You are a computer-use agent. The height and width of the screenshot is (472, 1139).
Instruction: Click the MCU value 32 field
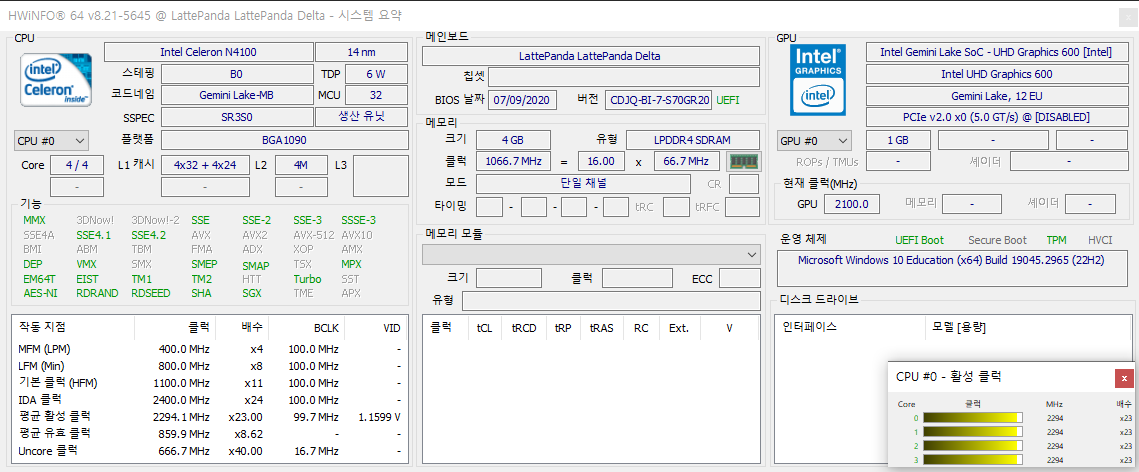[376, 95]
